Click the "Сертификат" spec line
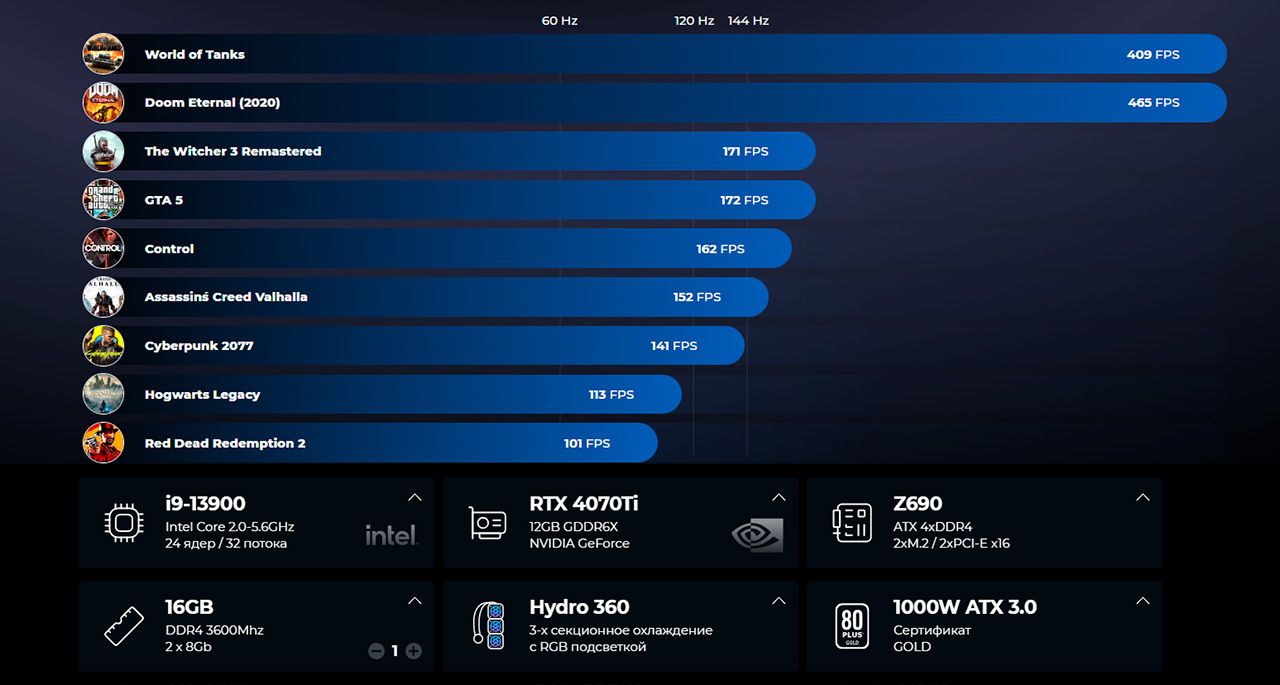1280x685 pixels. click(932, 631)
